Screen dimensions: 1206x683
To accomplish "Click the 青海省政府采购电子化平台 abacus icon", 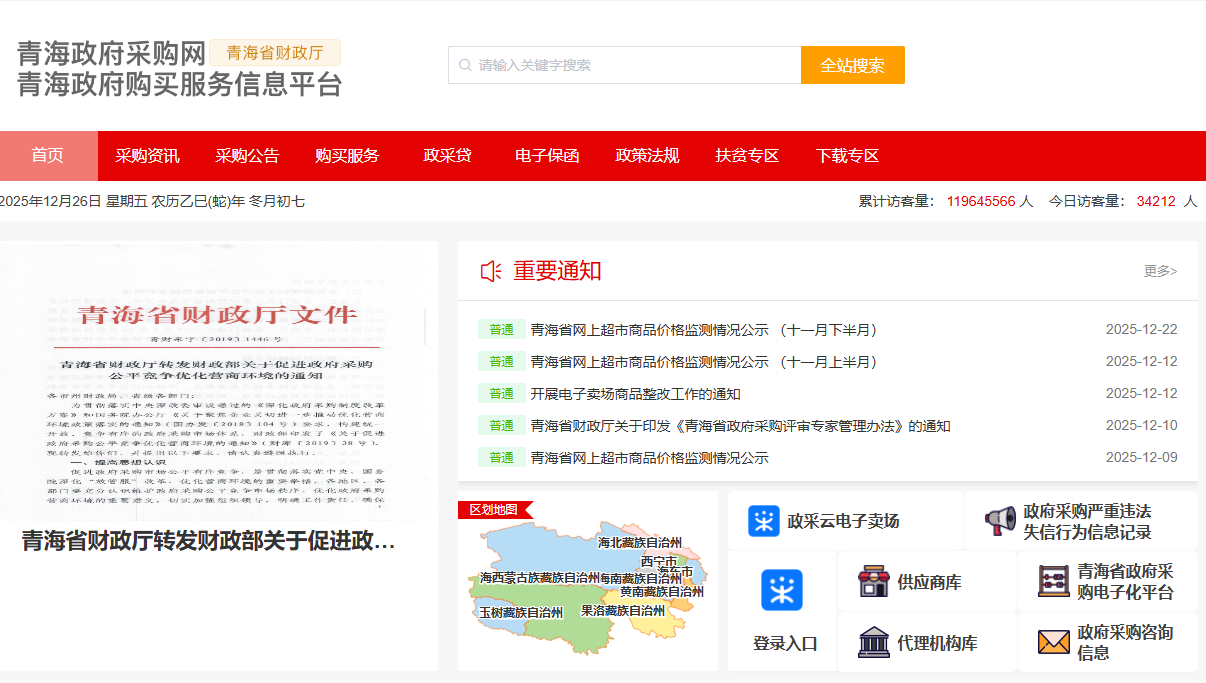I will point(1053,582).
